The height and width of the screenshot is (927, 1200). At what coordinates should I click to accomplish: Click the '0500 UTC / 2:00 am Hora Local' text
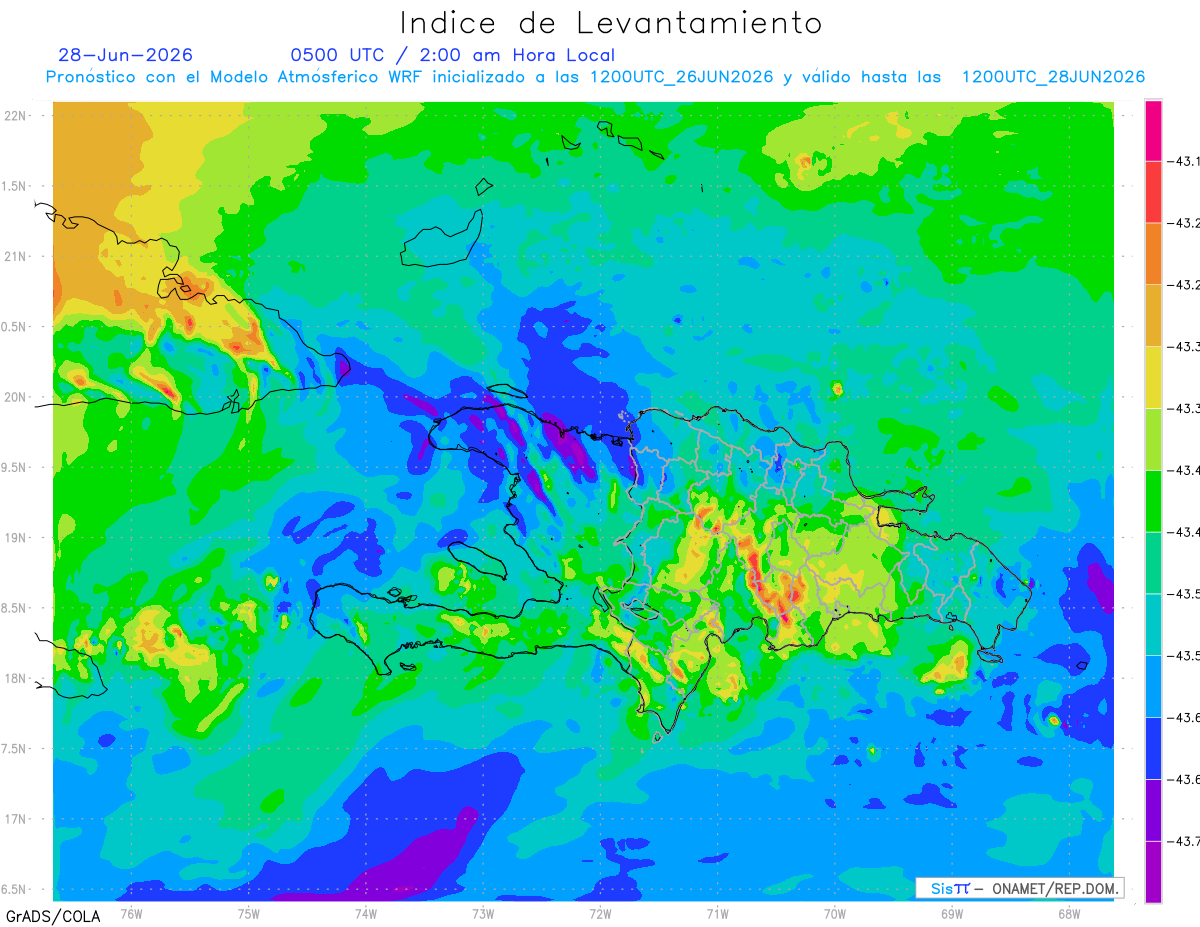(453, 55)
